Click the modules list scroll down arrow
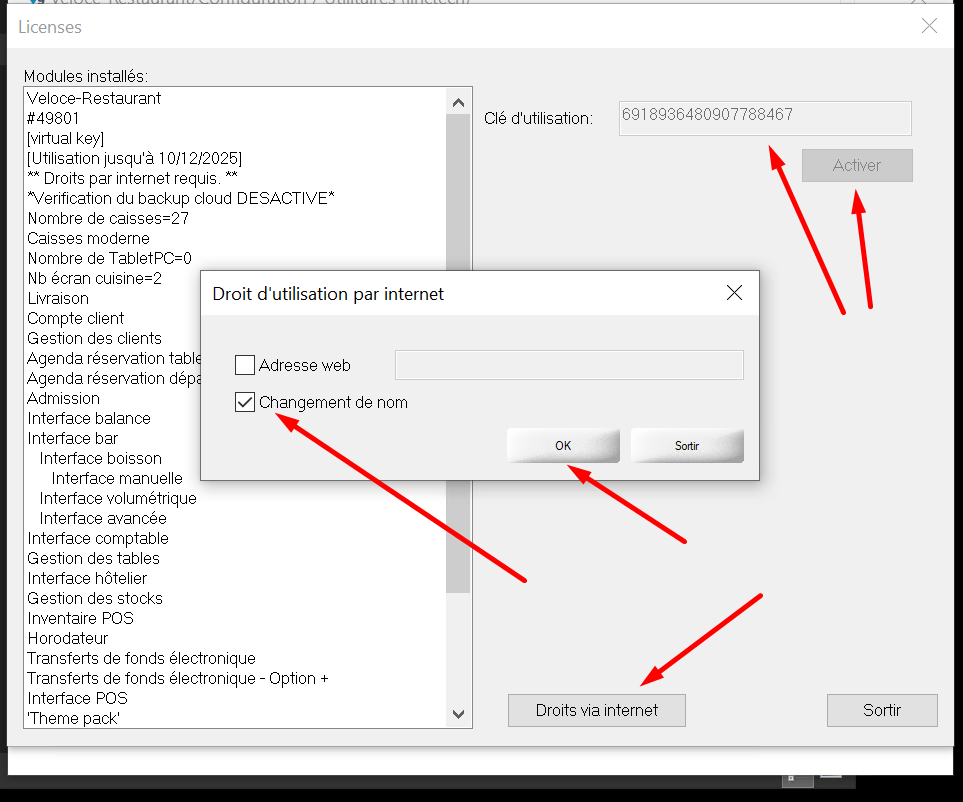Viewport: 963px width, 802px height. (x=458, y=714)
